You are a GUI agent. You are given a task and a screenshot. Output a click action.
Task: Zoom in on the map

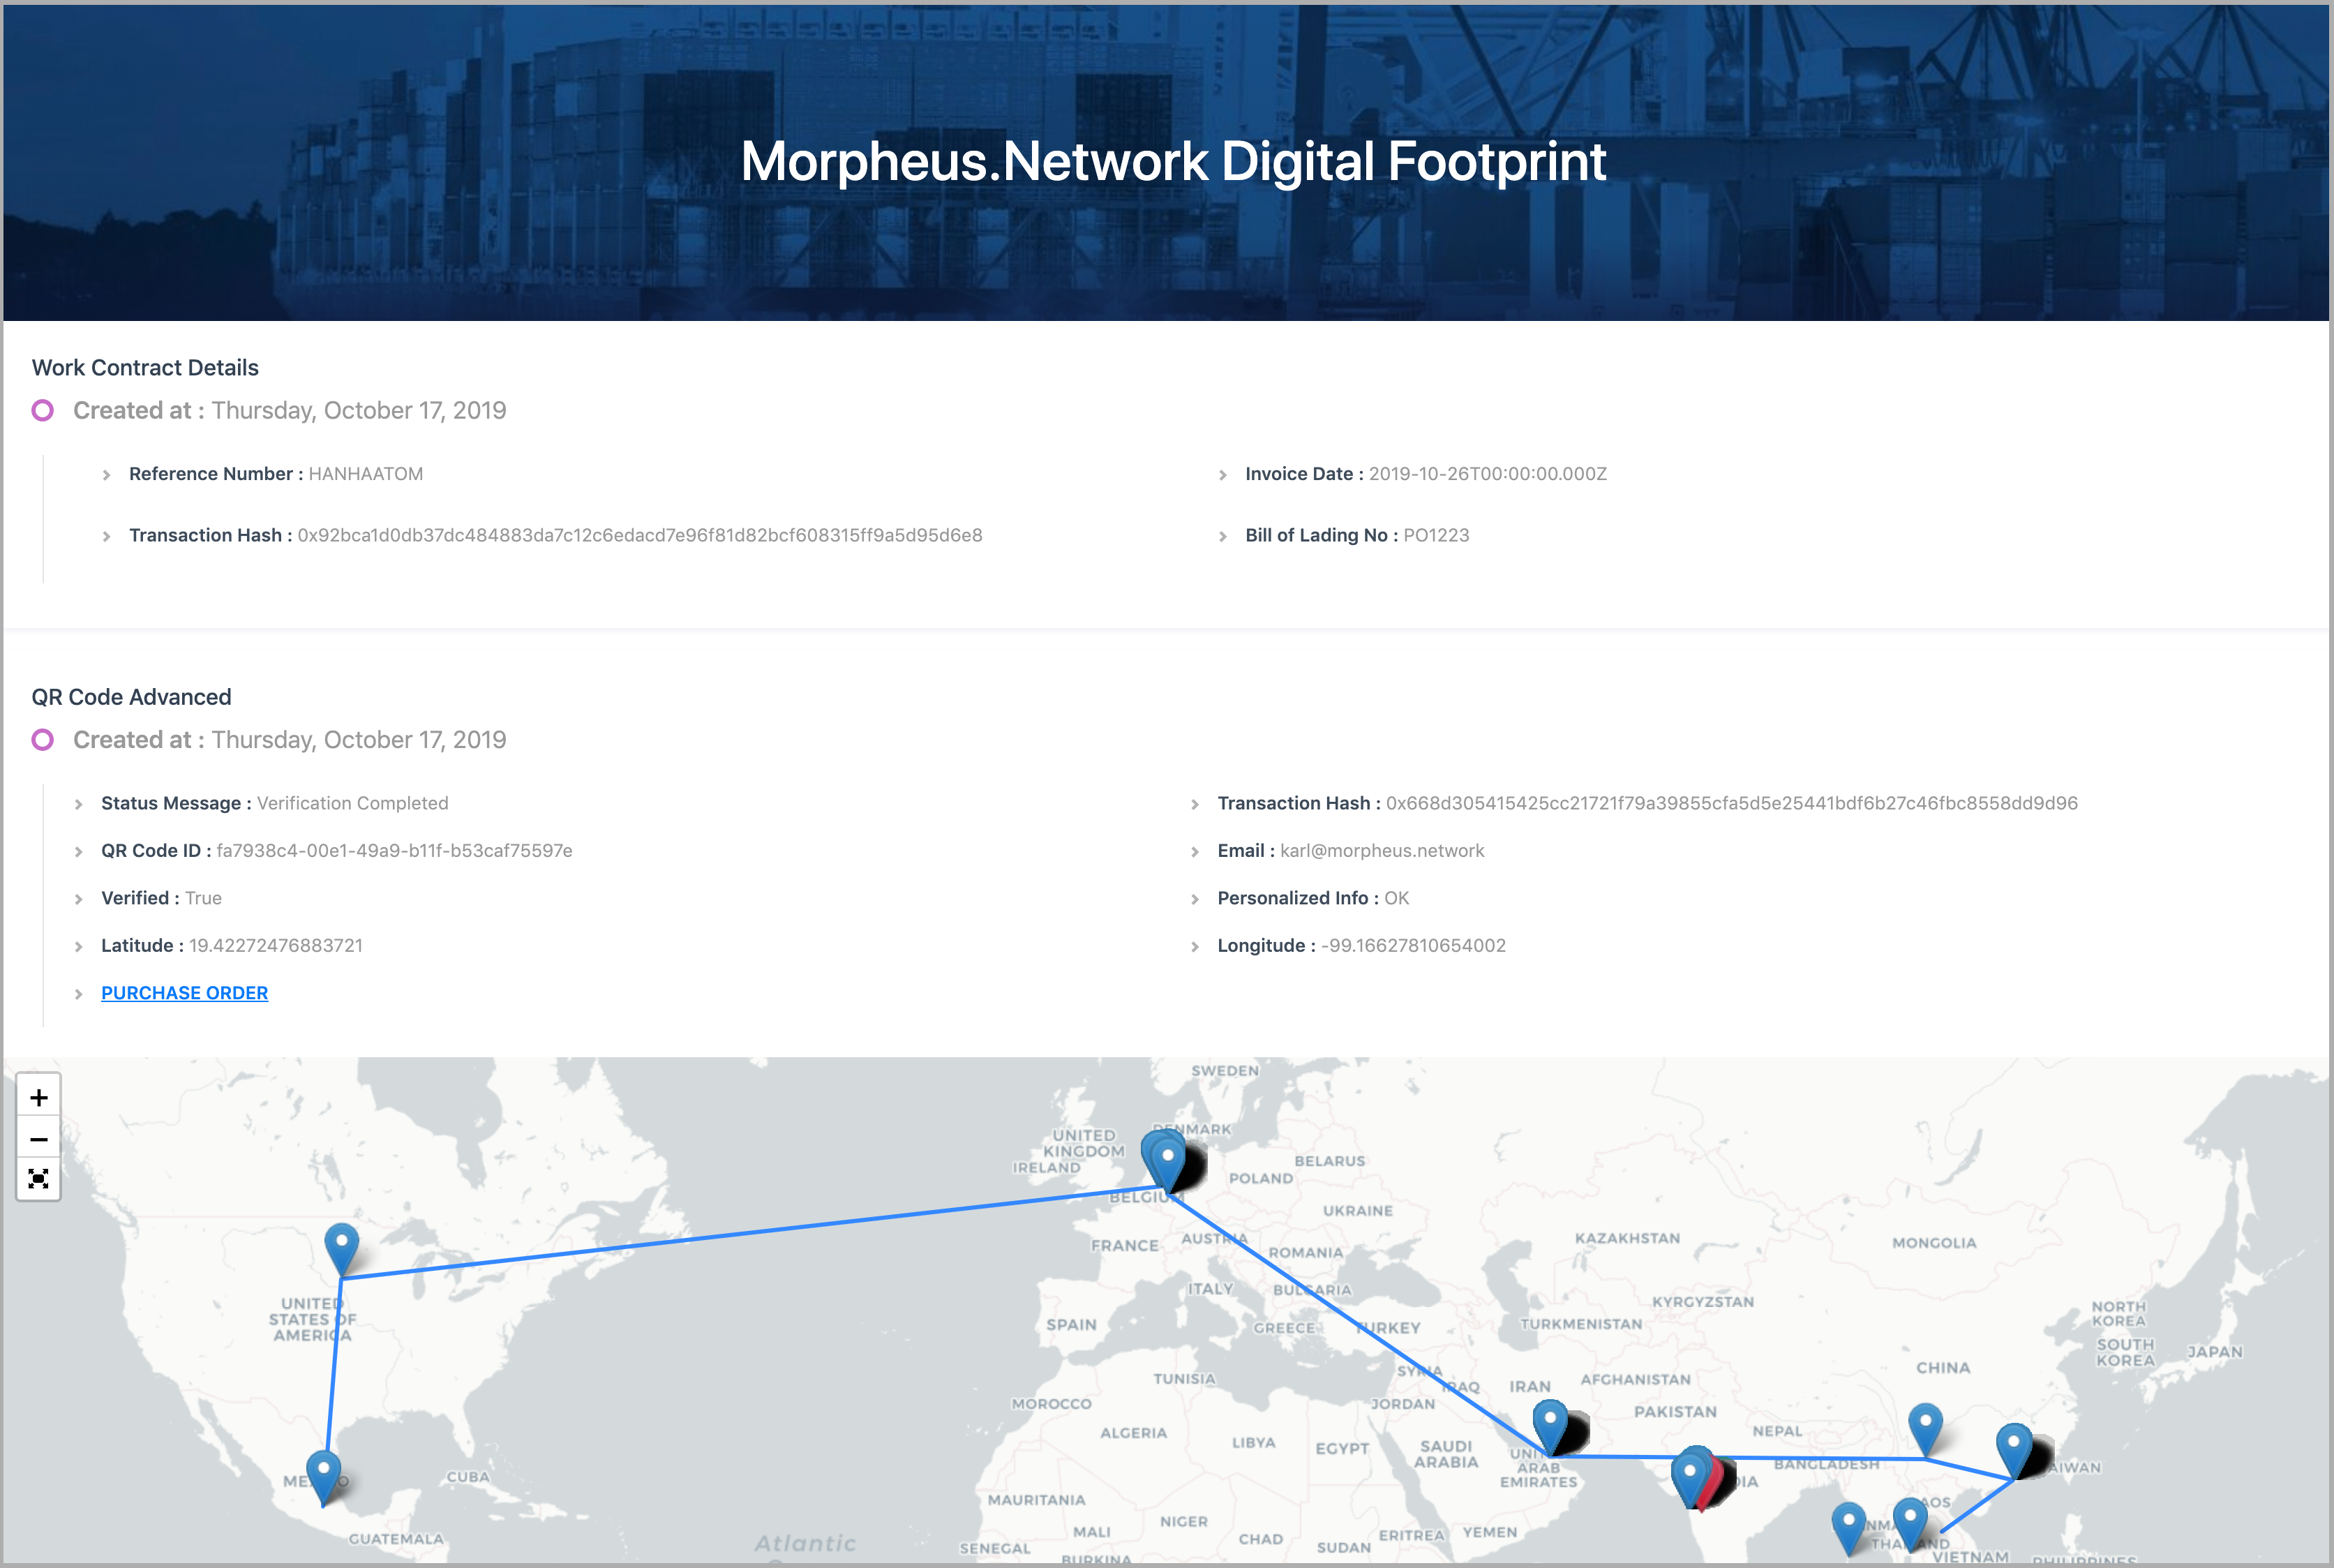coord(39,1096)
